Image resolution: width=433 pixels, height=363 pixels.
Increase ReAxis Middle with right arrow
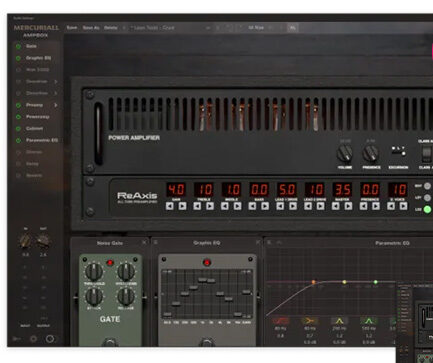[x=237, y=206]
